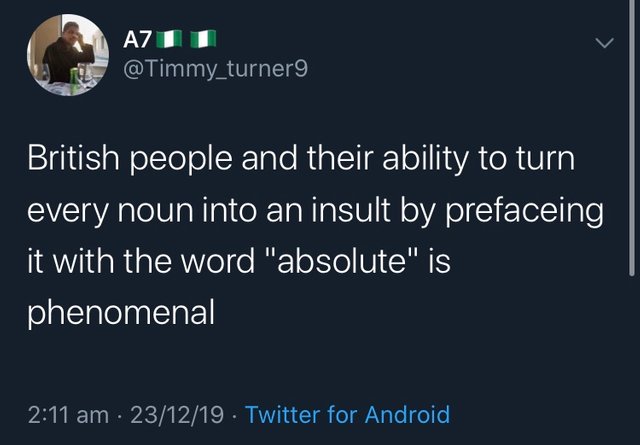Click the second Nigerian flag emoji
This screenshot has height=445, width=640.
click(205, 40)
